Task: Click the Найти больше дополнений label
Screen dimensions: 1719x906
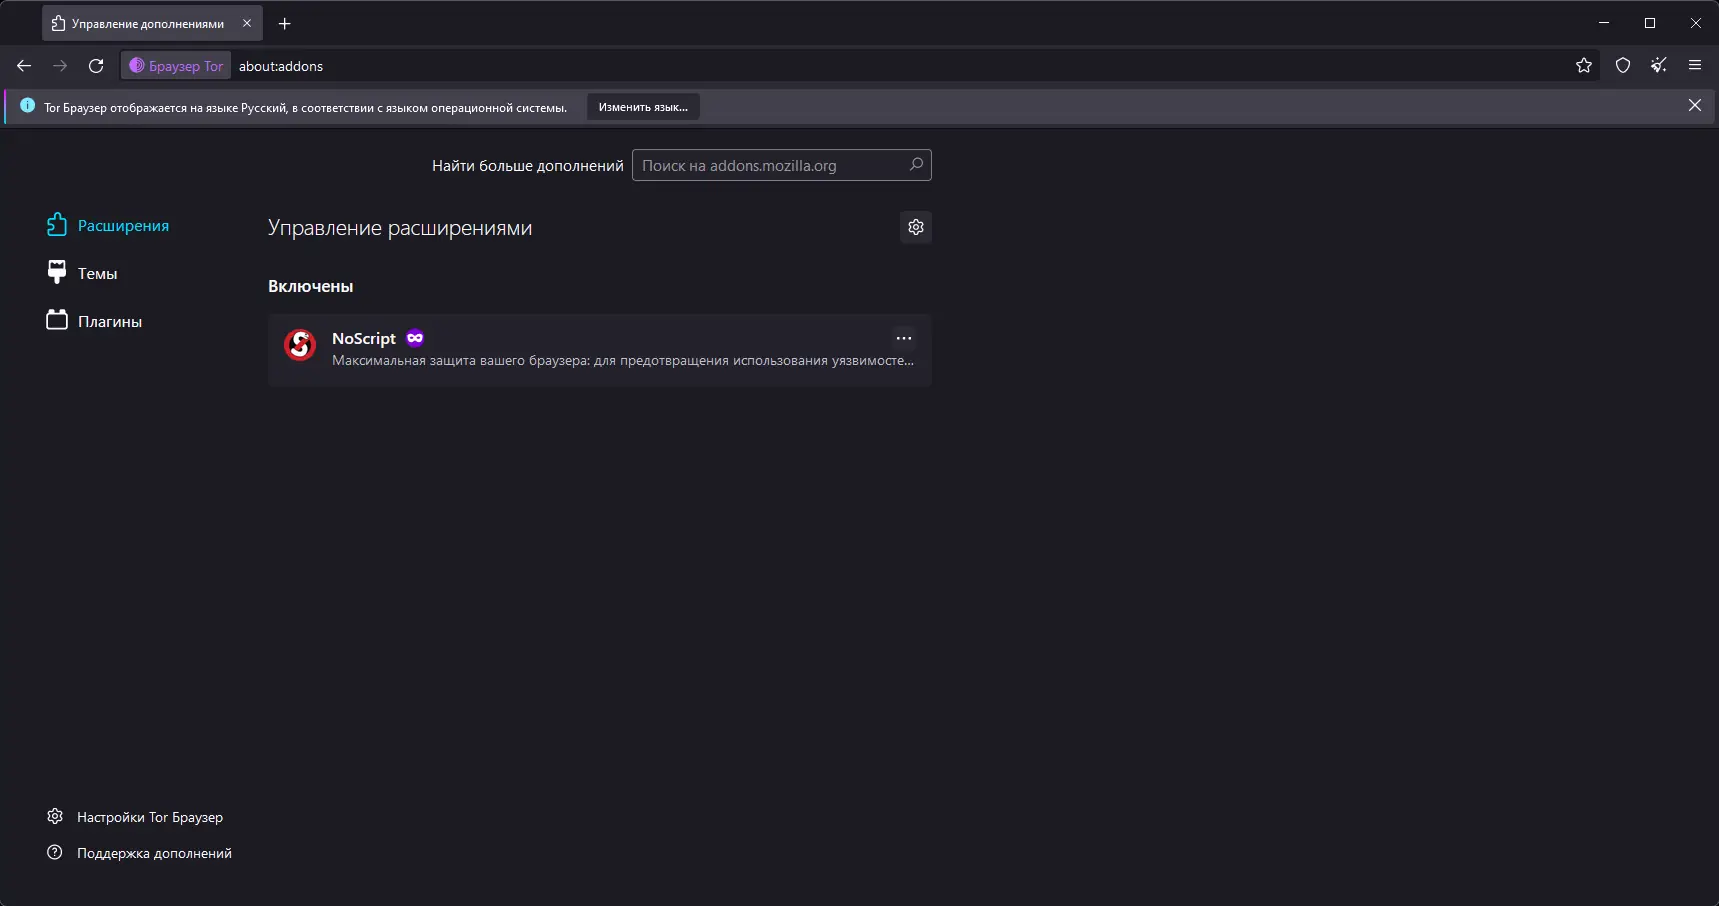Action: (528, 166)
